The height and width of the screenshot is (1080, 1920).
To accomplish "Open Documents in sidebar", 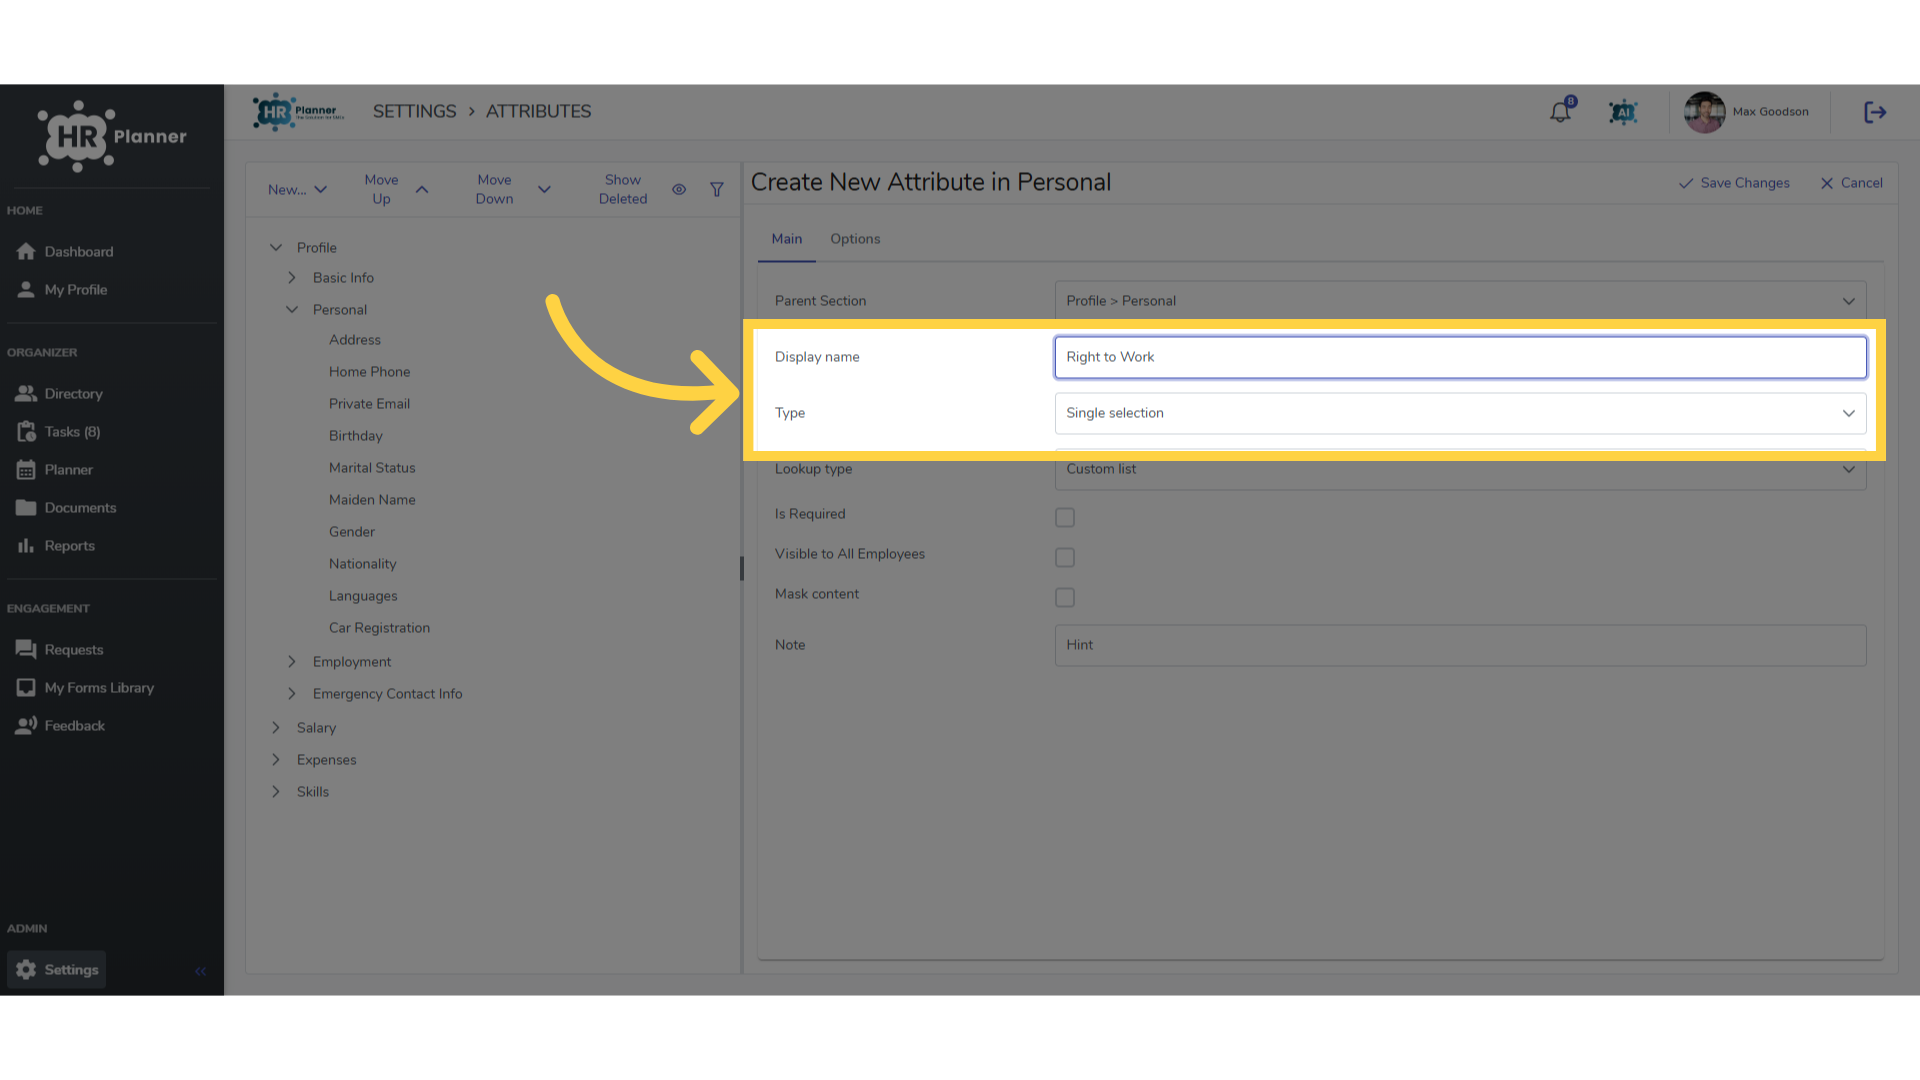I will (67, 507).
